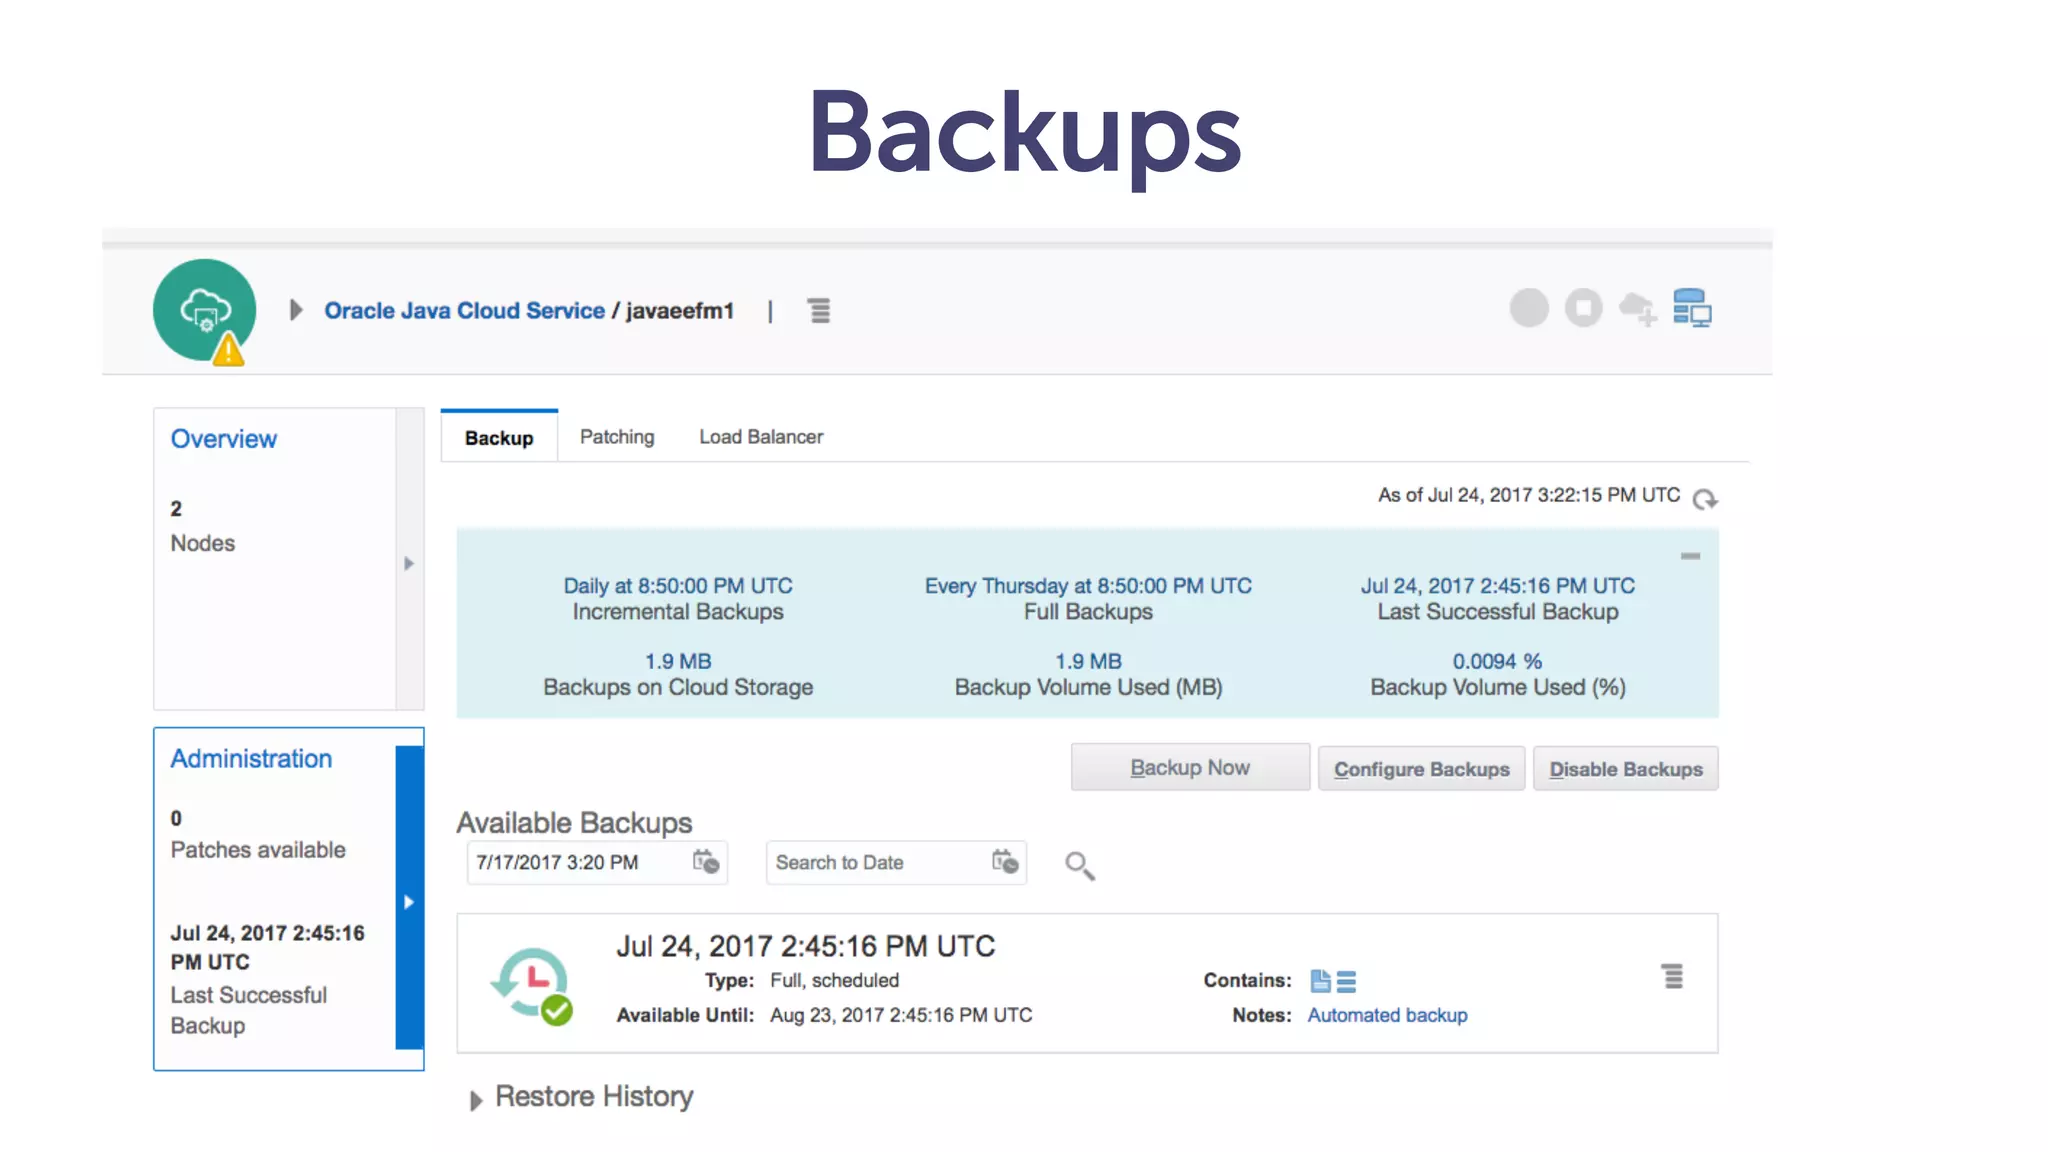
Task: Click the magnifier search backups icon
Action: tap(1079, 865)
